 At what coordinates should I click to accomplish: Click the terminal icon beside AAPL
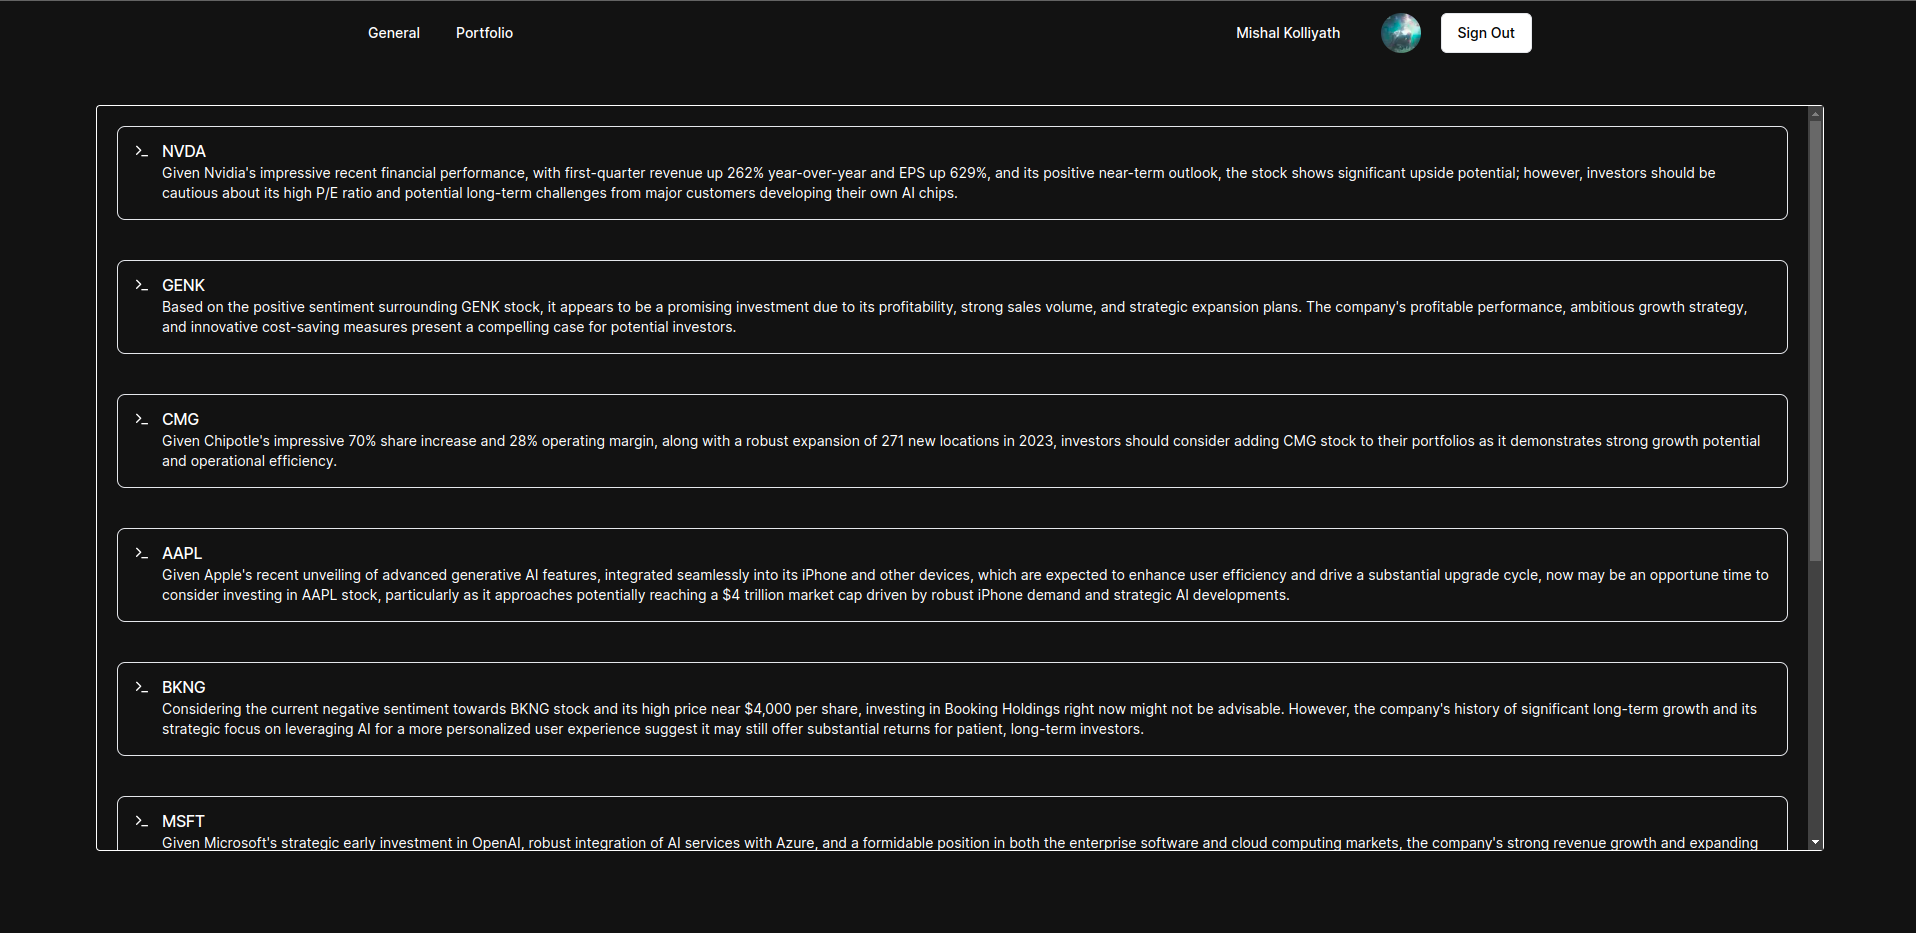pos(141,553)
